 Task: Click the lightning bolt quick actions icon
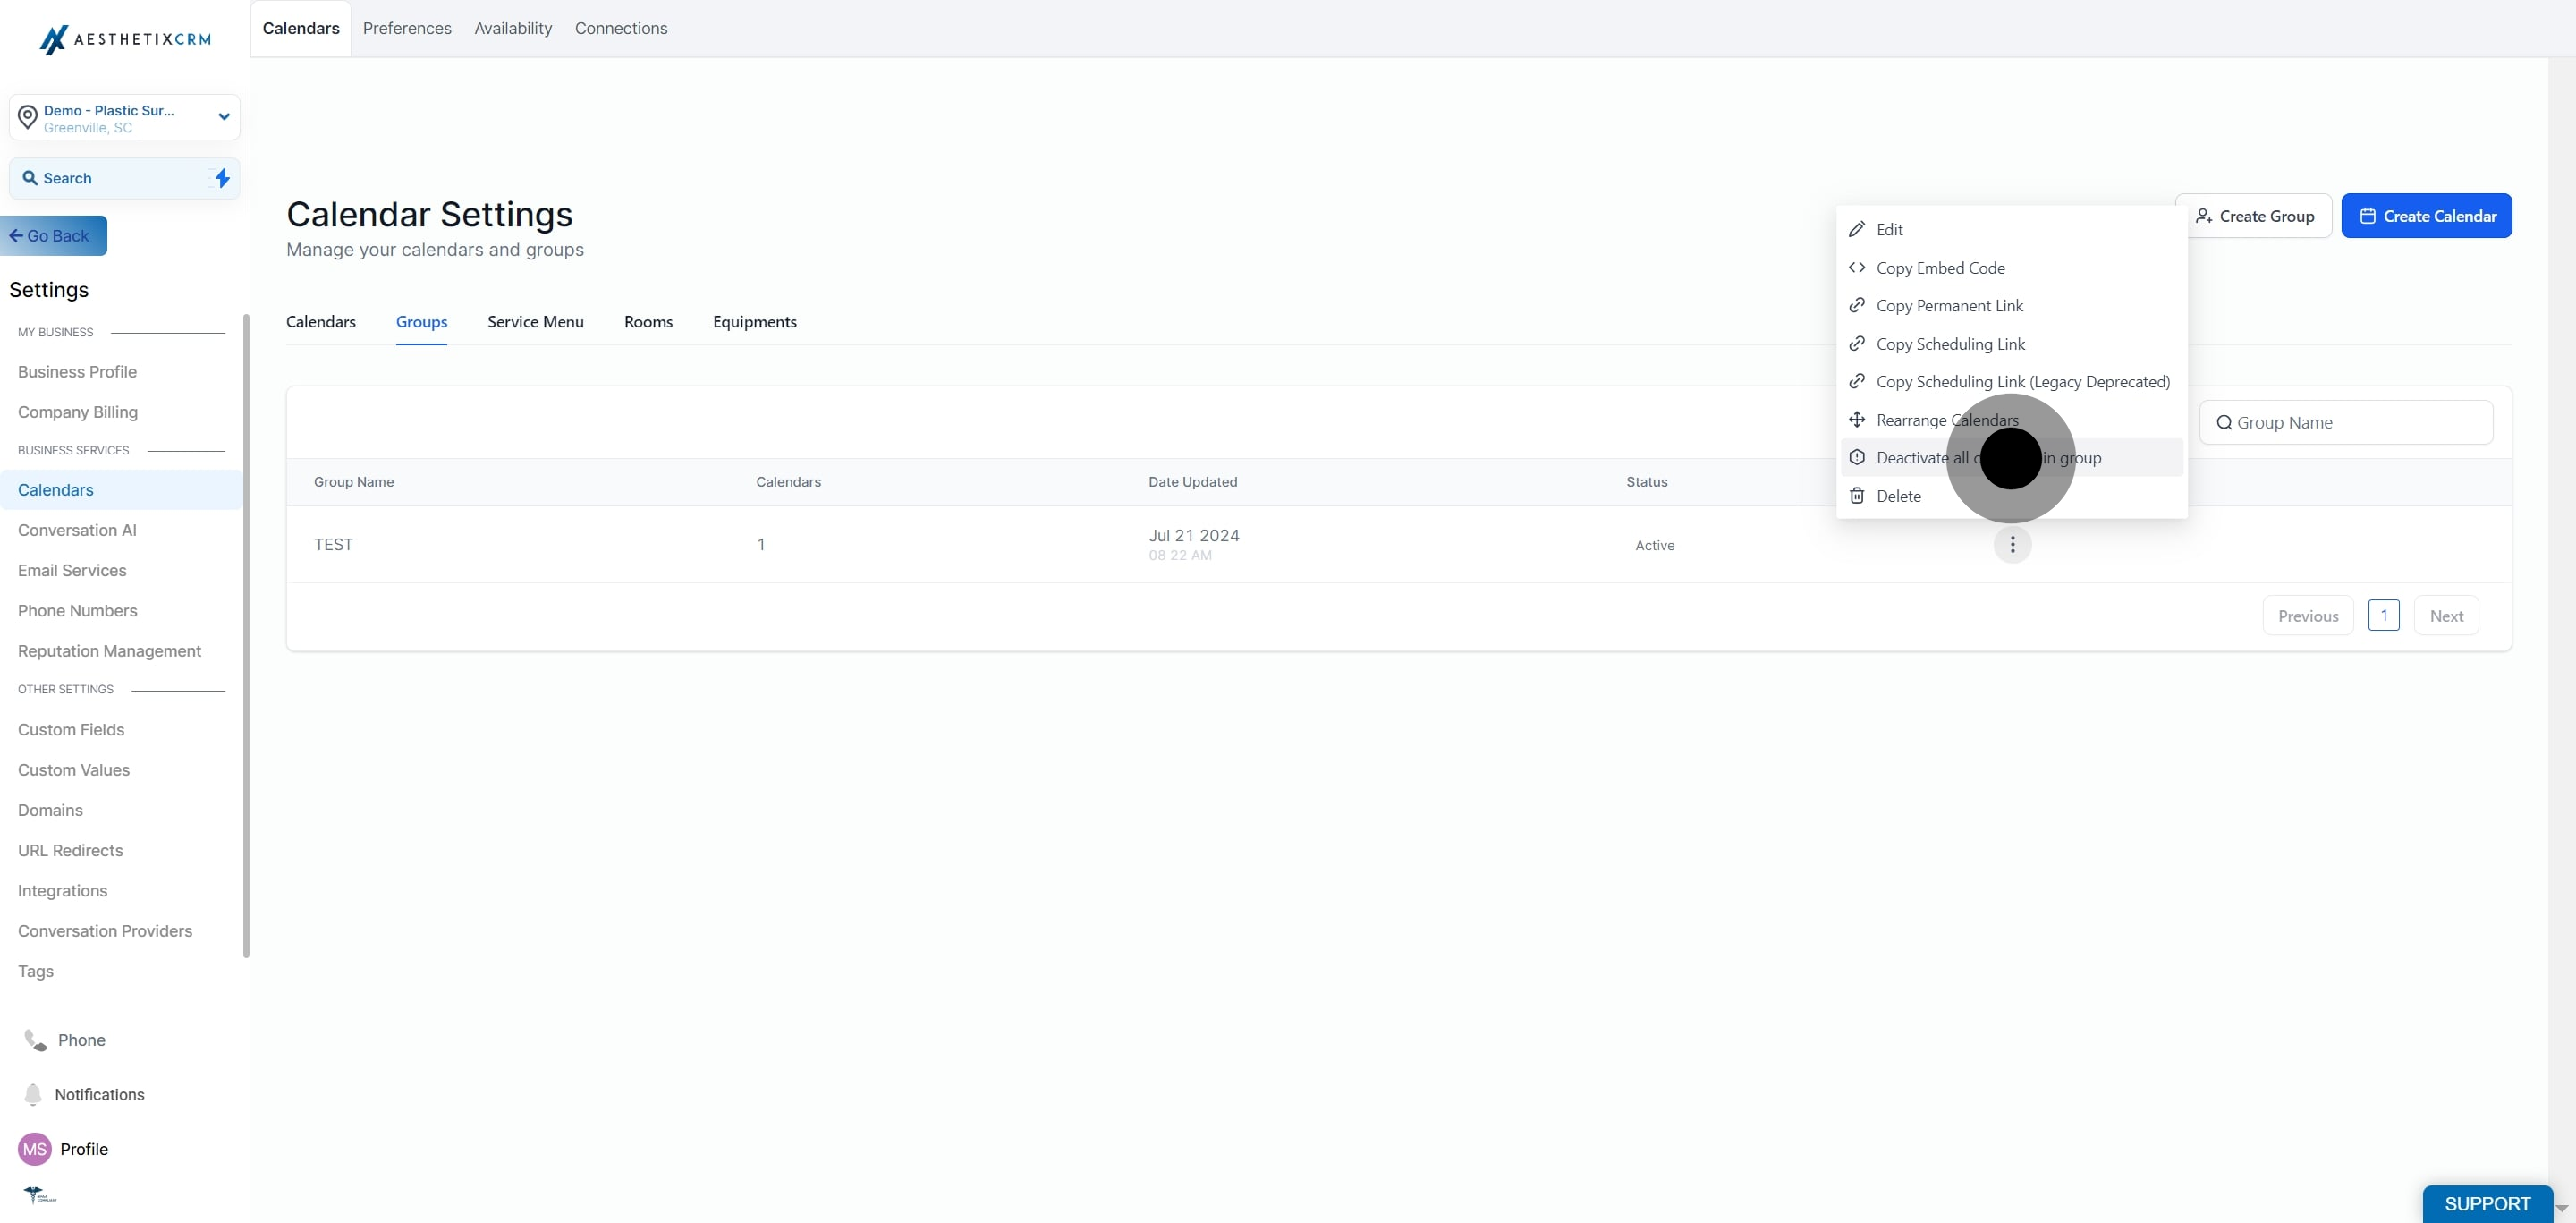coord(222,178)
